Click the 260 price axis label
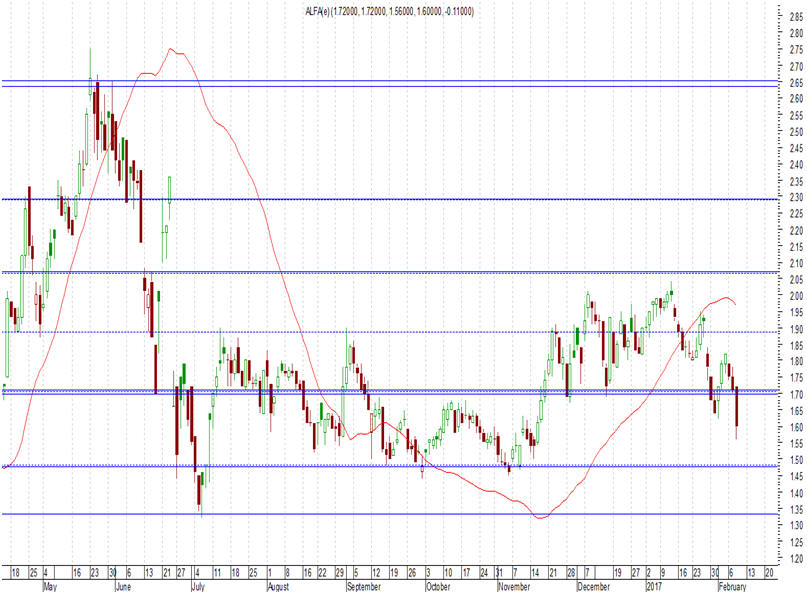The height and width of the screenshot is (594, 807). [796, 99]
